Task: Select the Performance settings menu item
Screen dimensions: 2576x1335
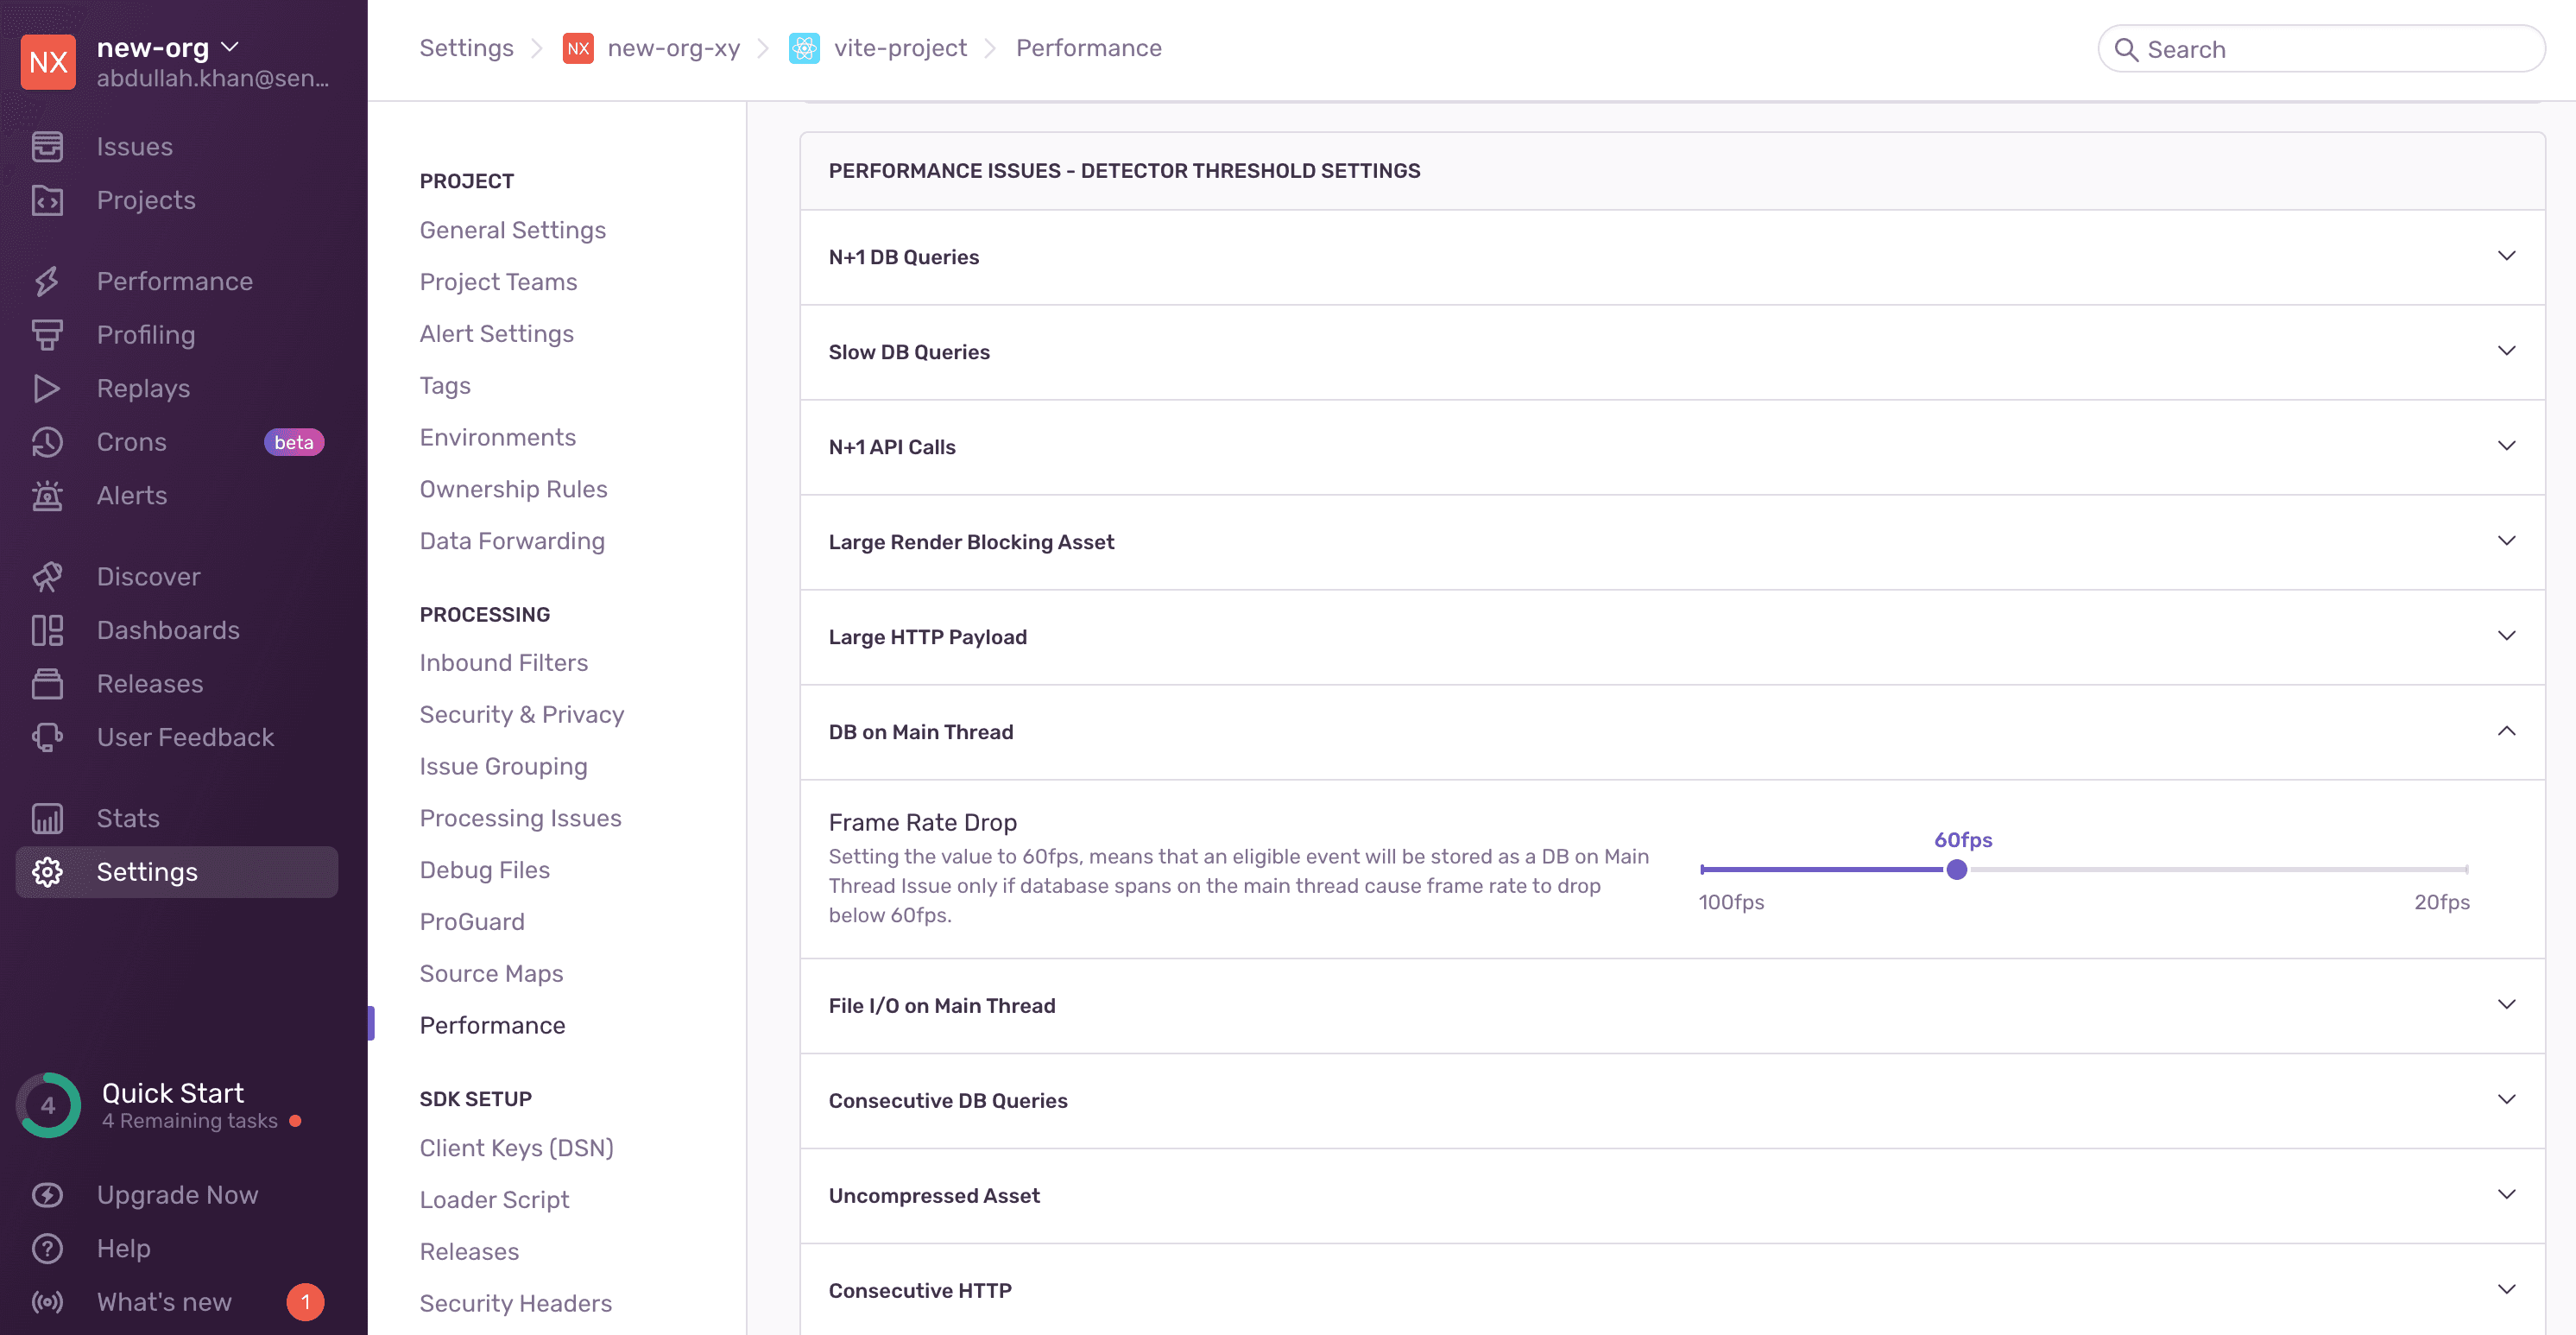Action: click(492, 1023)
